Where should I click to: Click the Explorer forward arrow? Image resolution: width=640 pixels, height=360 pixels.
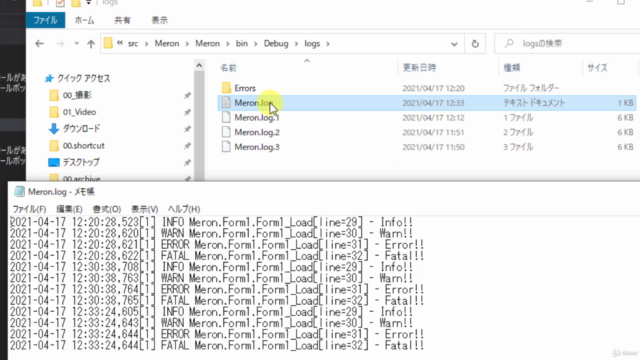tap(60, 44)
